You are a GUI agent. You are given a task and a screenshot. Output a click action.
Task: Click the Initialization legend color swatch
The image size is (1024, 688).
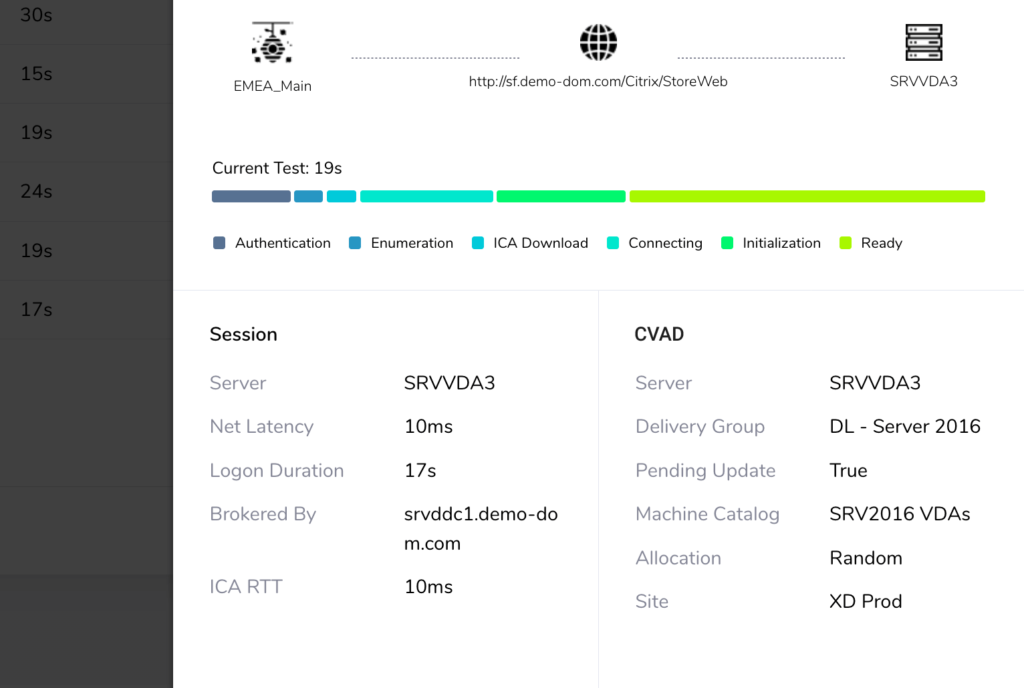coord(727,243)
